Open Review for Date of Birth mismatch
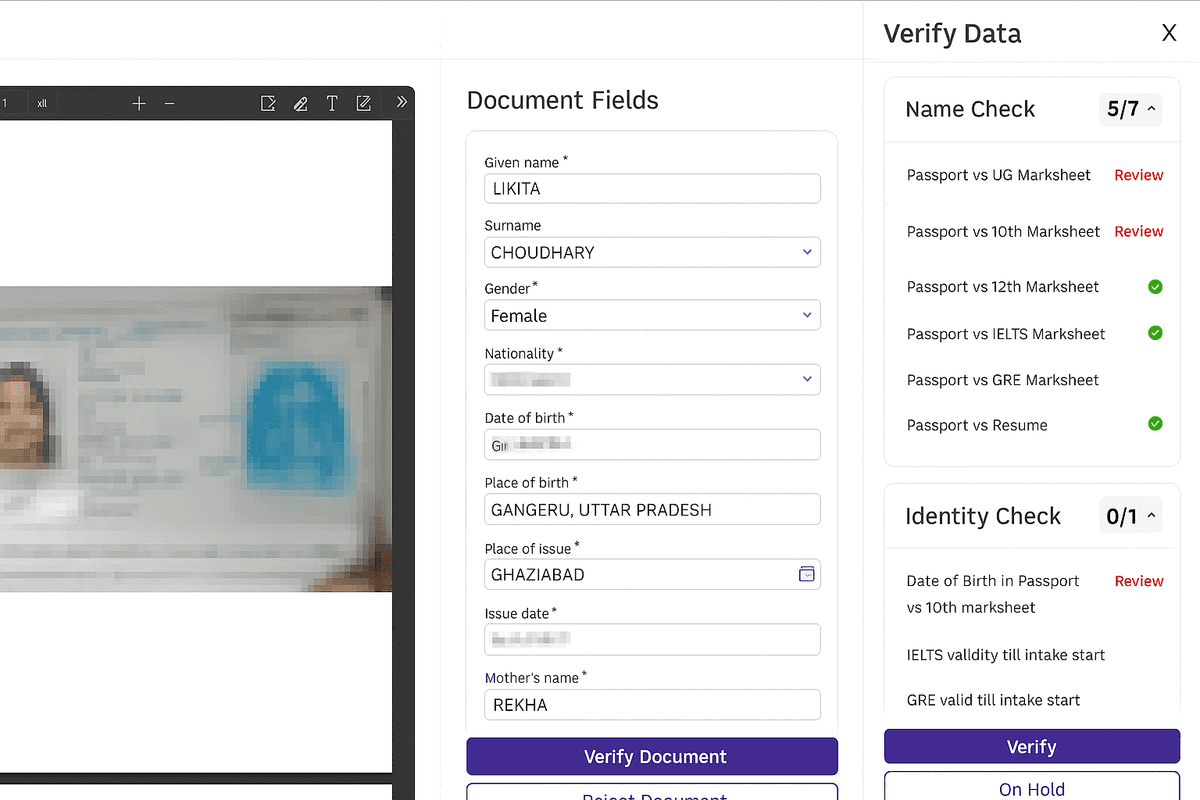 pyautogui.click(x=1138, y=581)
